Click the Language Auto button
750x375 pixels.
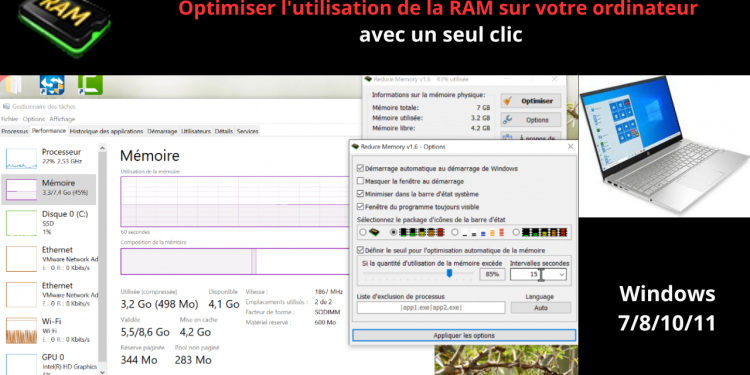[540, 308]
